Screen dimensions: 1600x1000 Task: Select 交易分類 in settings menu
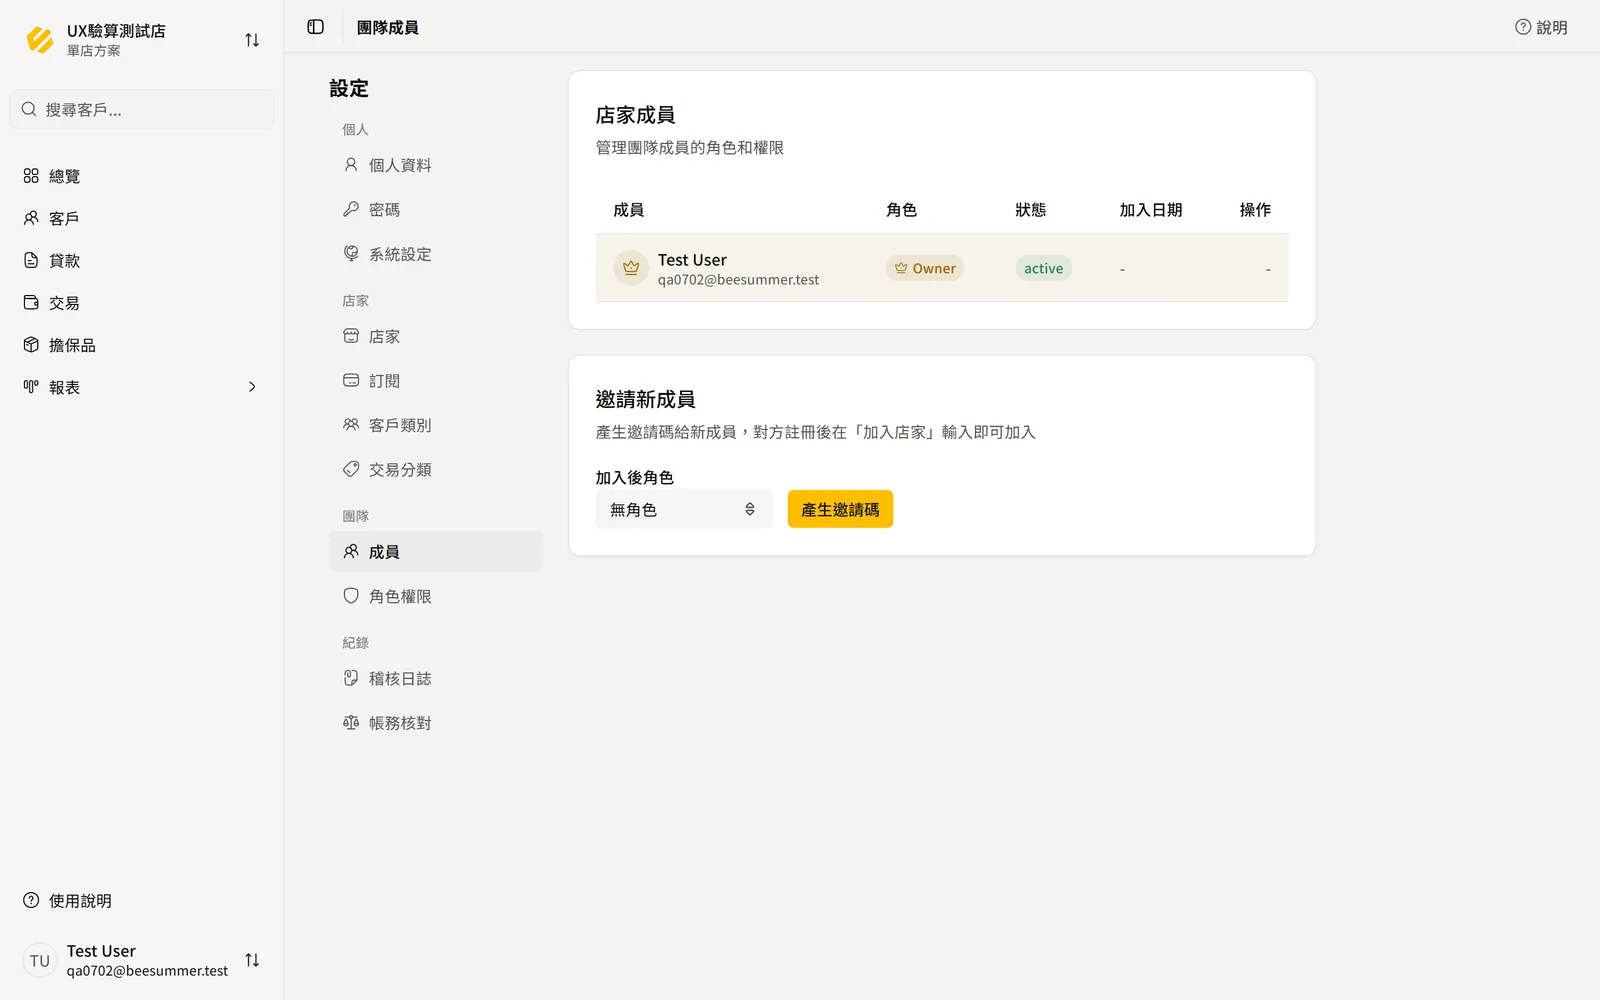tap(436, 469)
